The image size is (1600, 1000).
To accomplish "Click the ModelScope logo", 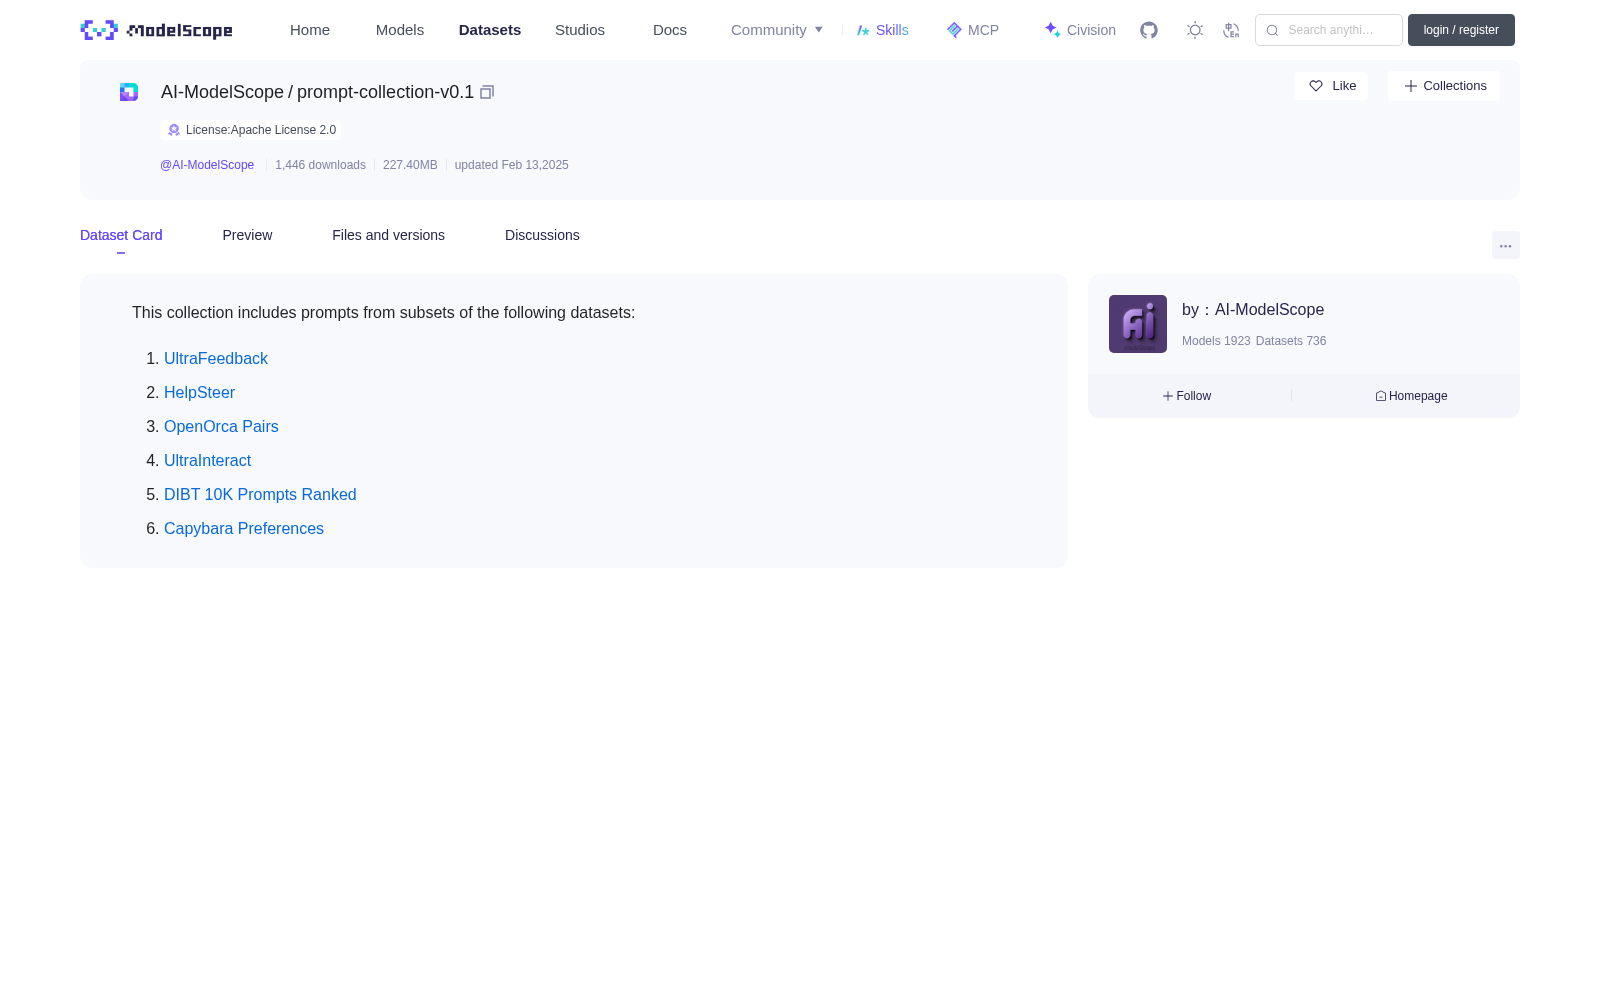I will click(156, 30).
